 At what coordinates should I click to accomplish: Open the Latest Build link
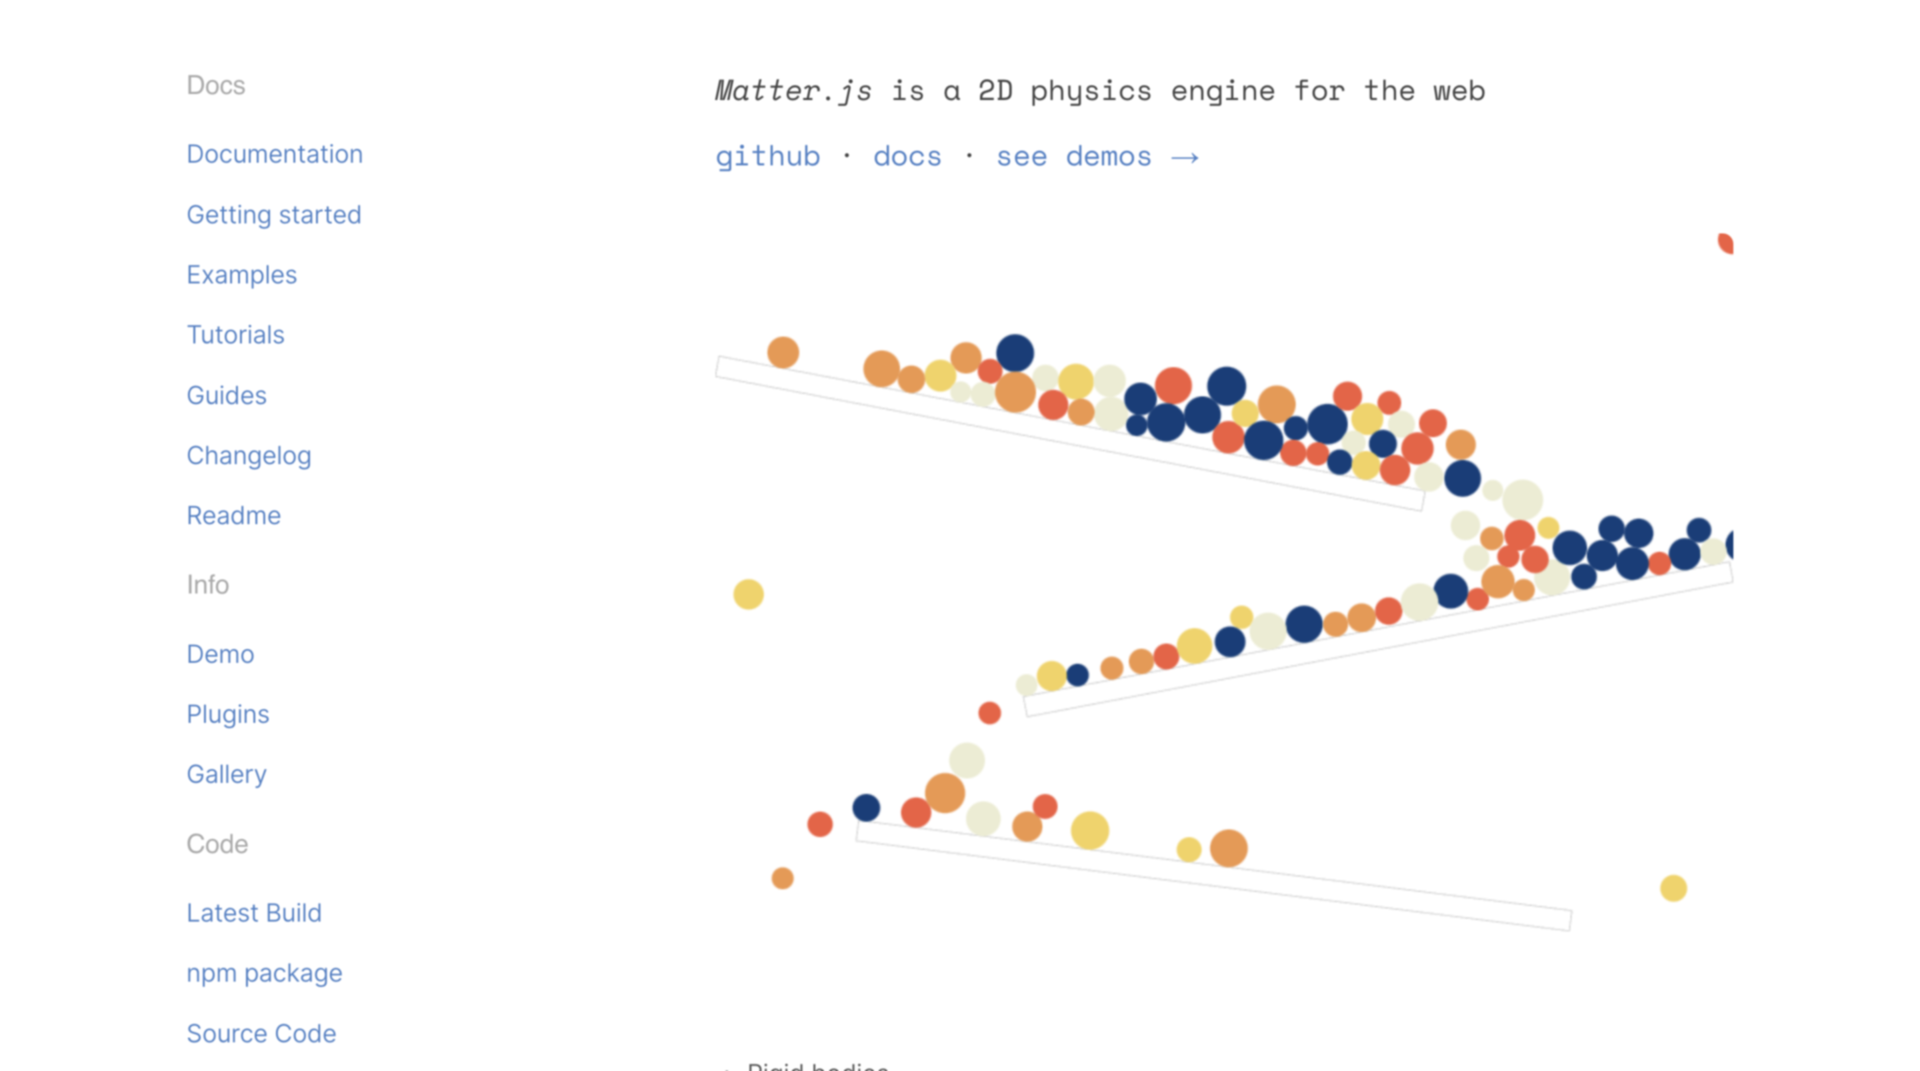(253, 913)
